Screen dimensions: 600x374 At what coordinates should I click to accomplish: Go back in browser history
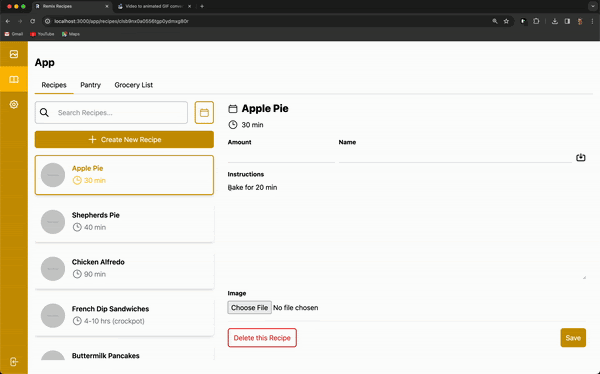tap(8, 21)
